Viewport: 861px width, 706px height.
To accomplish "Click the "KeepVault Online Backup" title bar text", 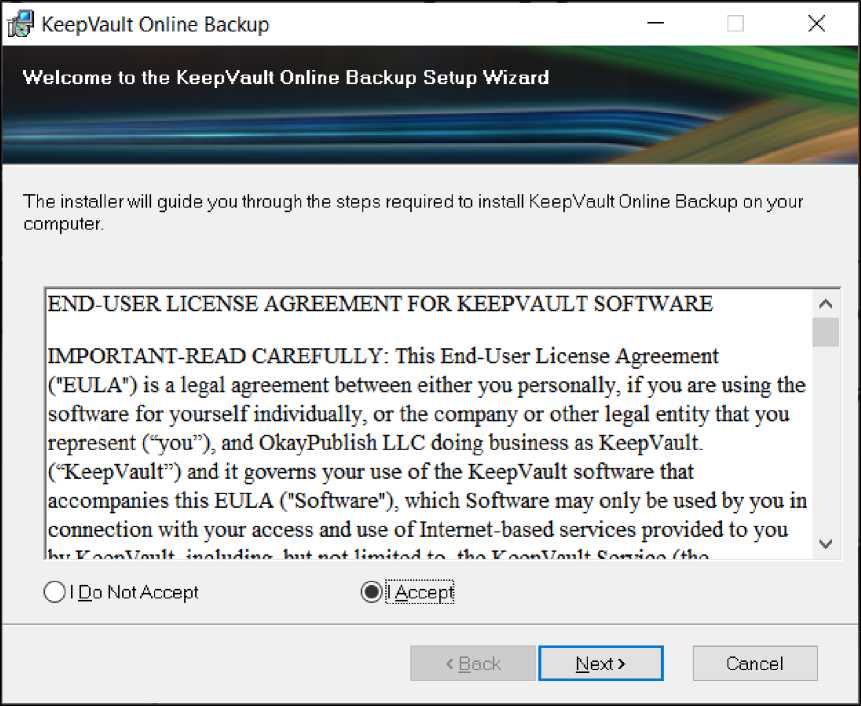I will pos(155,25).
